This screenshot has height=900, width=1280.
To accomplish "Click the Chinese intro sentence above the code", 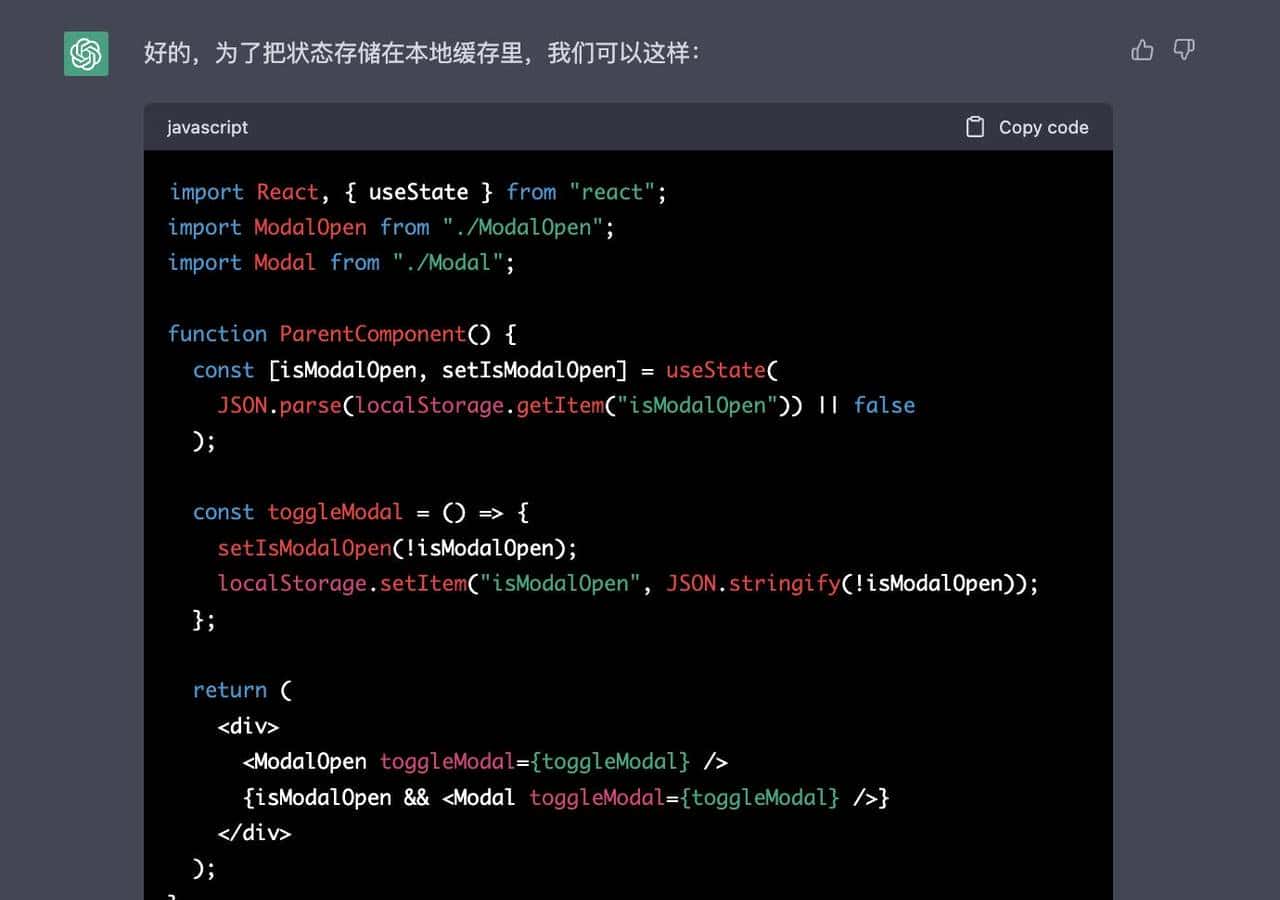I will (422, 53).
